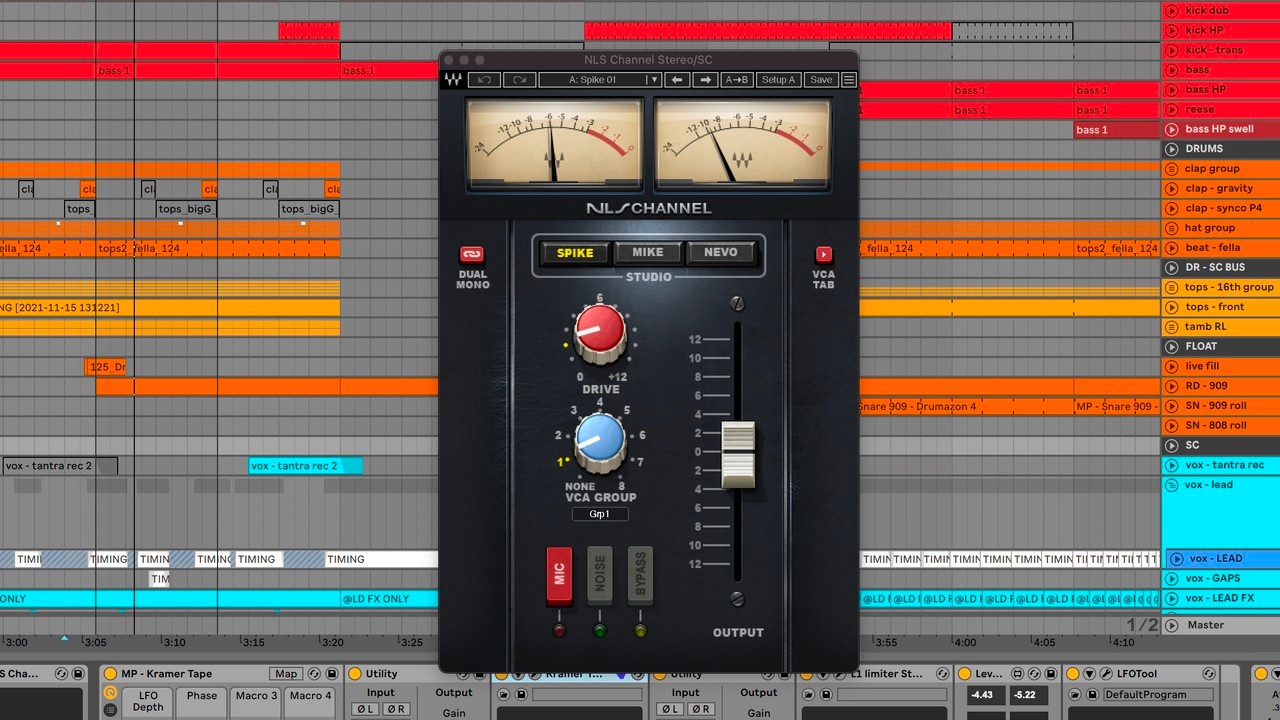Image resolution: width=1280 pixels, height=720 pixels.
Task: Undo the last change in NLS Channel
Action: [484, 80]
